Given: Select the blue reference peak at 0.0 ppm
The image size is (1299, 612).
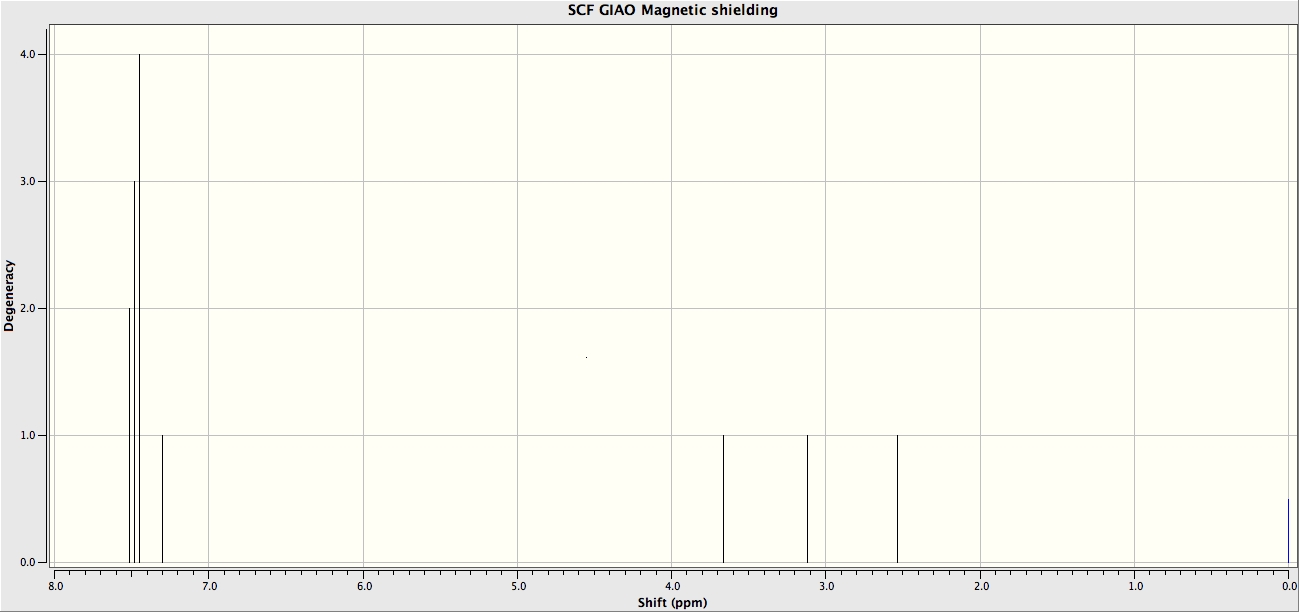Looking at the screenshot, I should pyautogui.click(x=1288, y=531).
